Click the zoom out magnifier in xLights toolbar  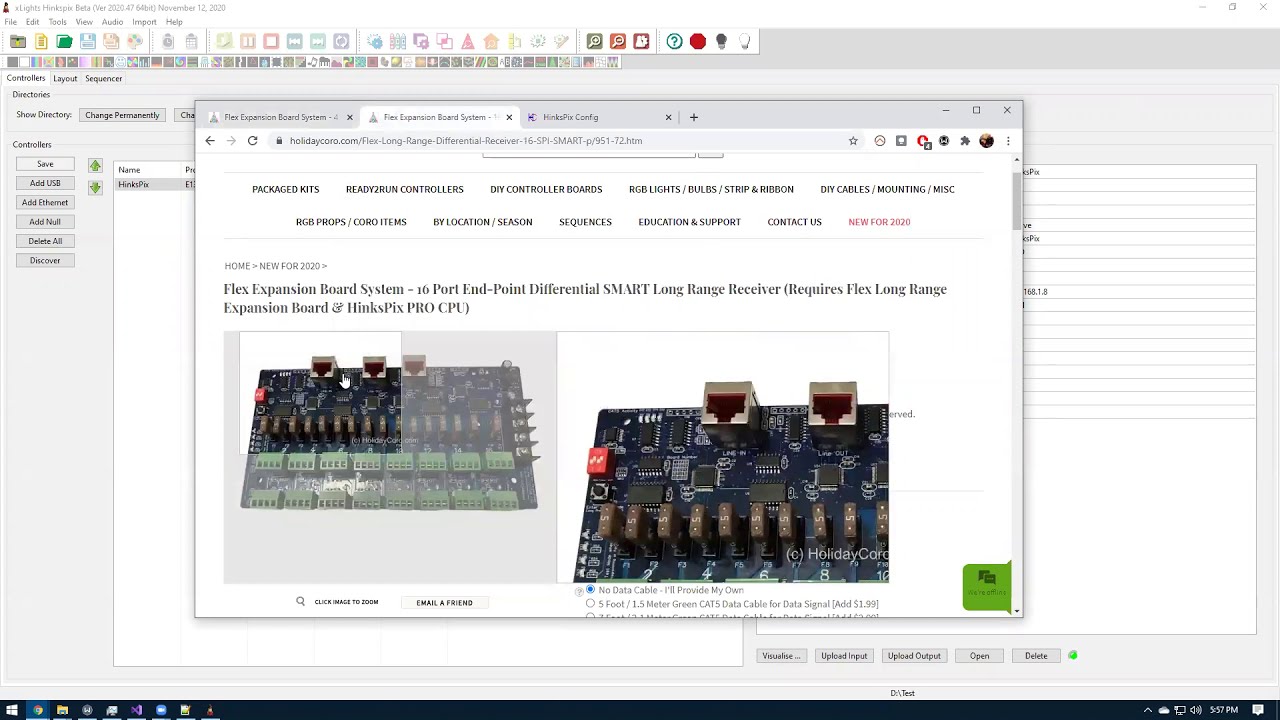(618, 41)
